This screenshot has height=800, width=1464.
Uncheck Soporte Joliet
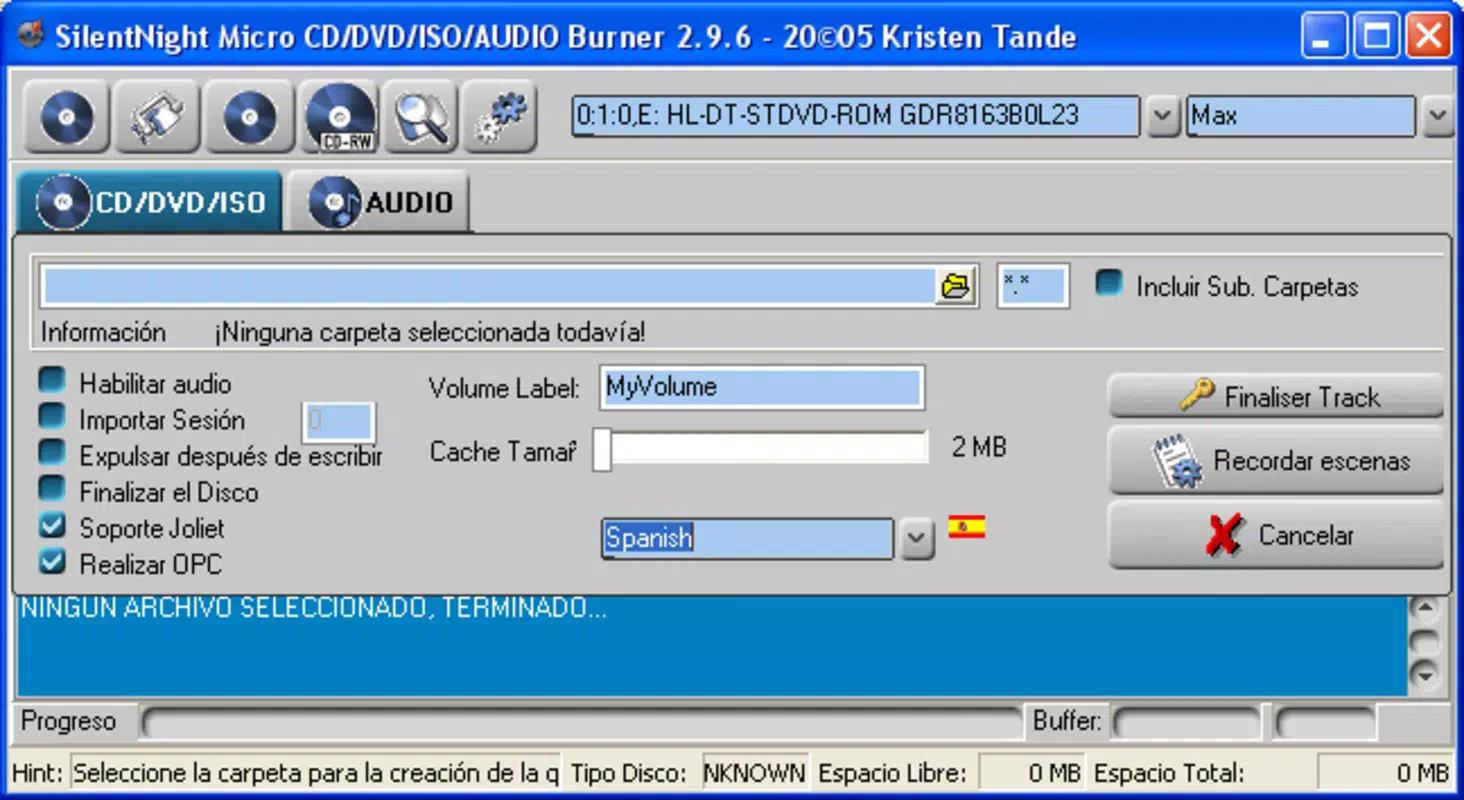click(52, 526)
